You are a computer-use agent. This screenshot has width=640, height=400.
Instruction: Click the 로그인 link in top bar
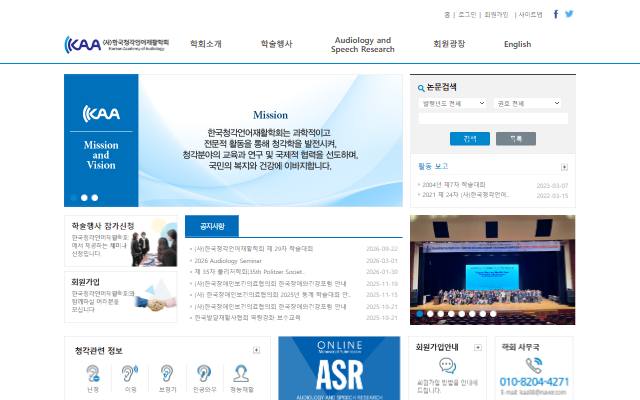click(x=467, y=15)
